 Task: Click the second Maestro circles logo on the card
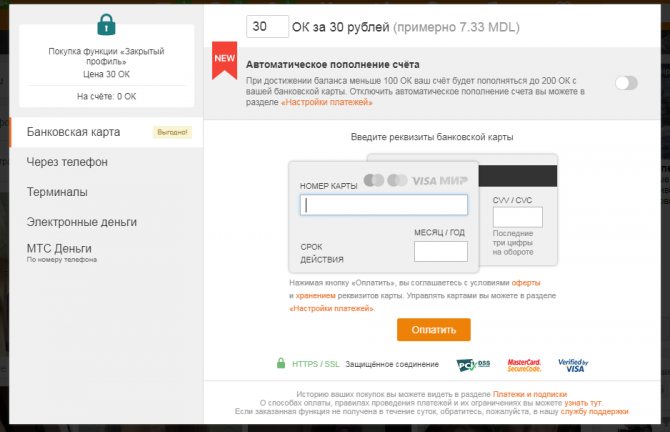(x=397, y=180)
